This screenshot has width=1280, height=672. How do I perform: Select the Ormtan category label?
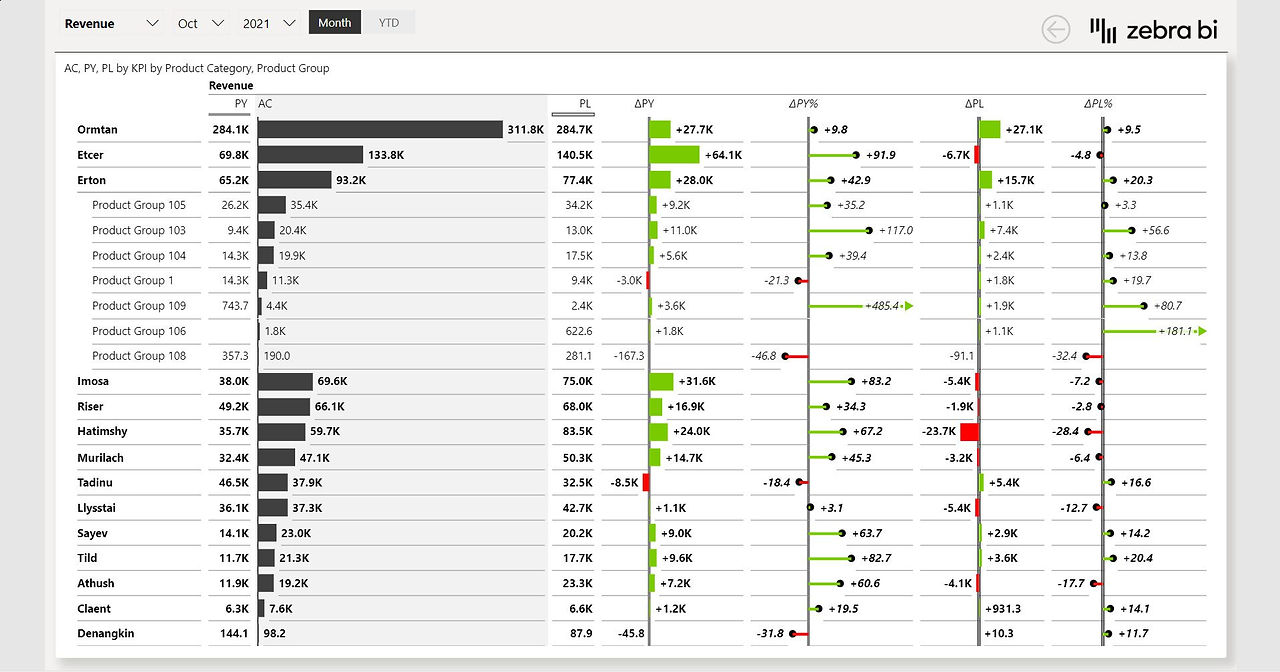97,130
